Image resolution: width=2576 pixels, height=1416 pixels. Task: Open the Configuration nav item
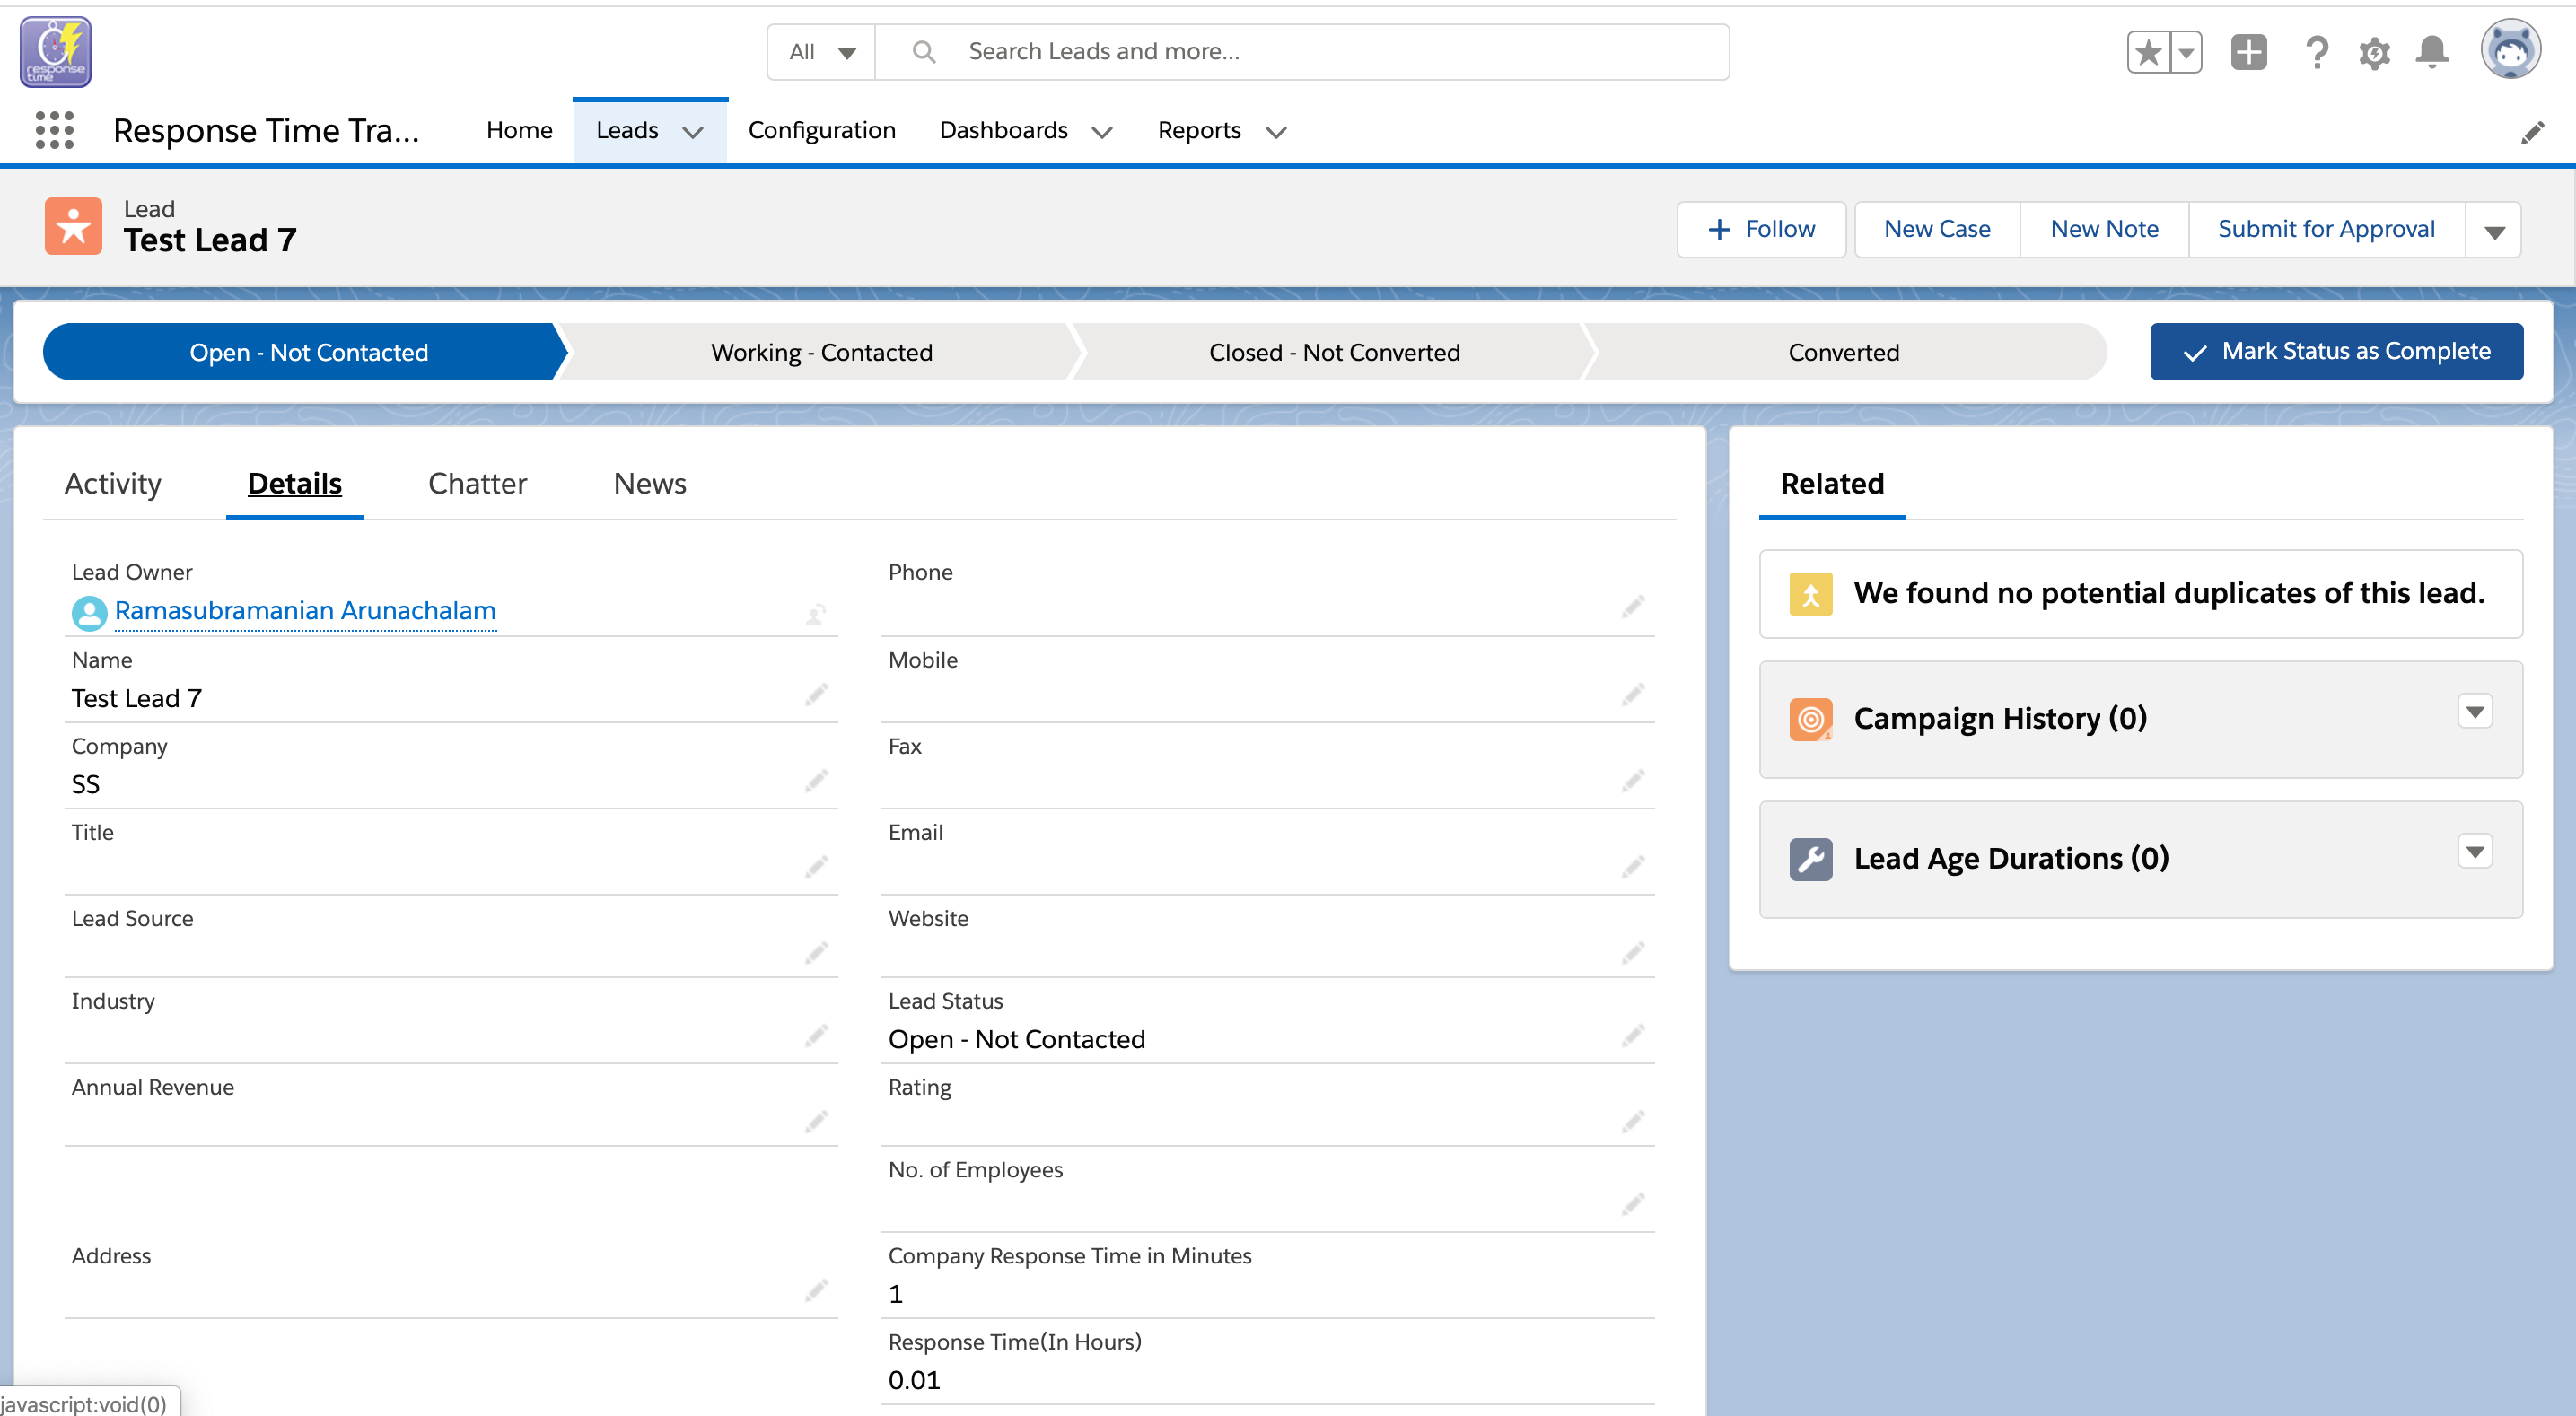pyautogui.click(x=821, y=131)
